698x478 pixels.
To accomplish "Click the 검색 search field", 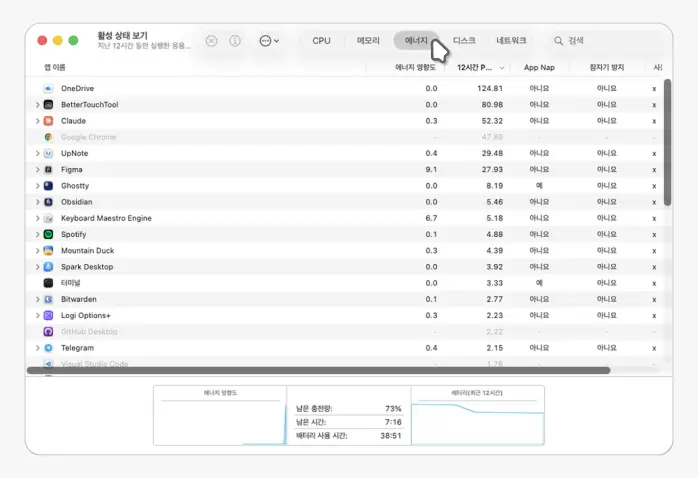I will click(x=605, y=41).
